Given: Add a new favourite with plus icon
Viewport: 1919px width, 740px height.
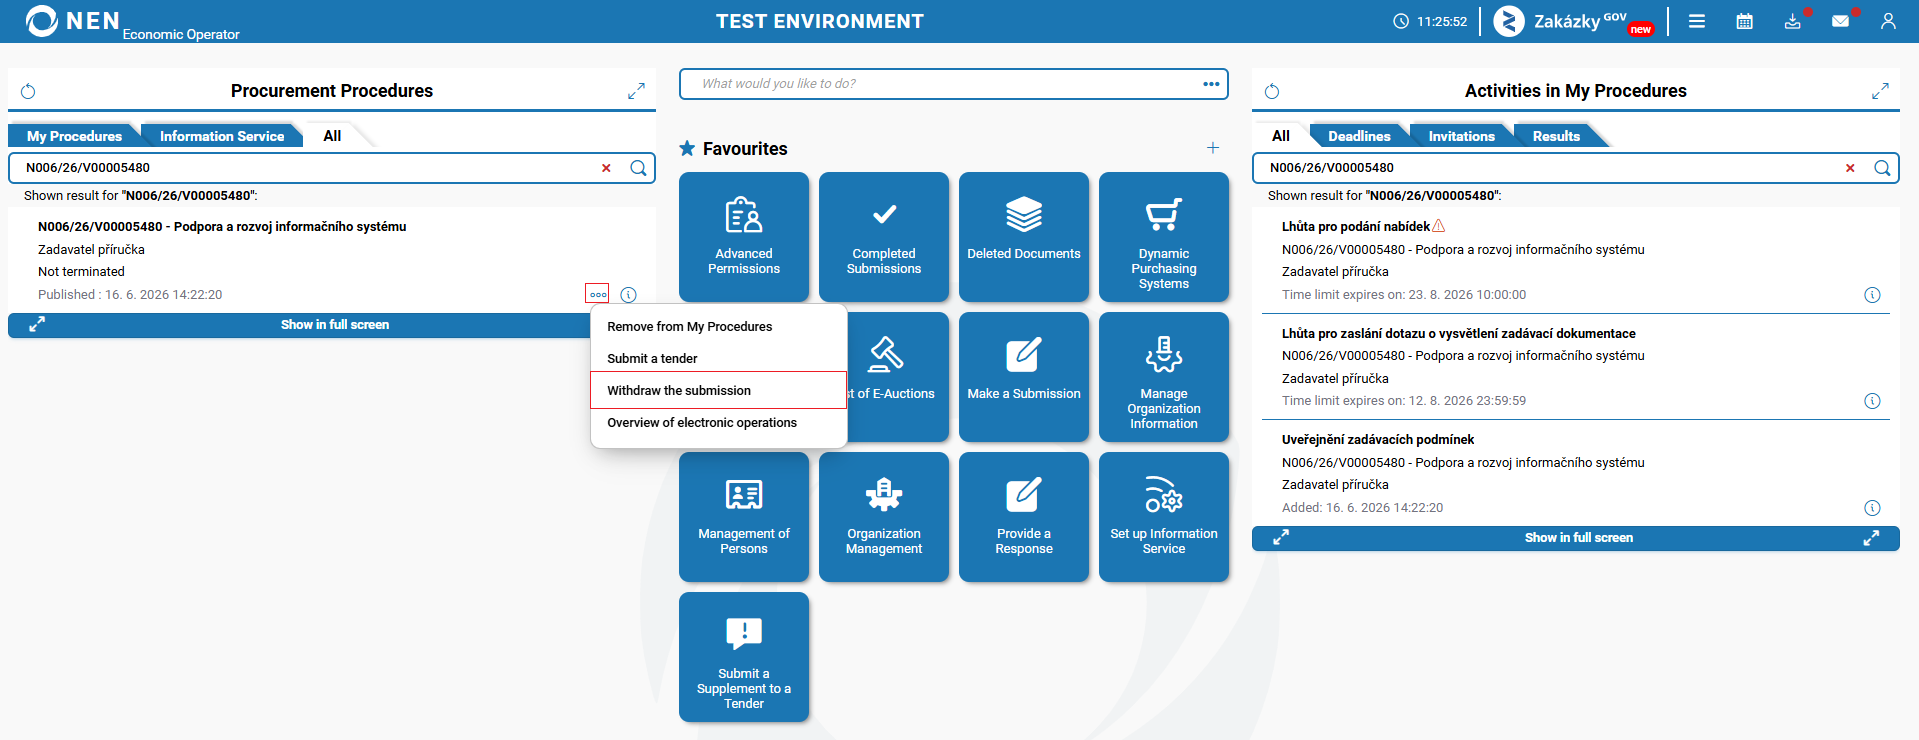Looking at the screenshot, I should pyautogui.click(x=1213, y=148).
